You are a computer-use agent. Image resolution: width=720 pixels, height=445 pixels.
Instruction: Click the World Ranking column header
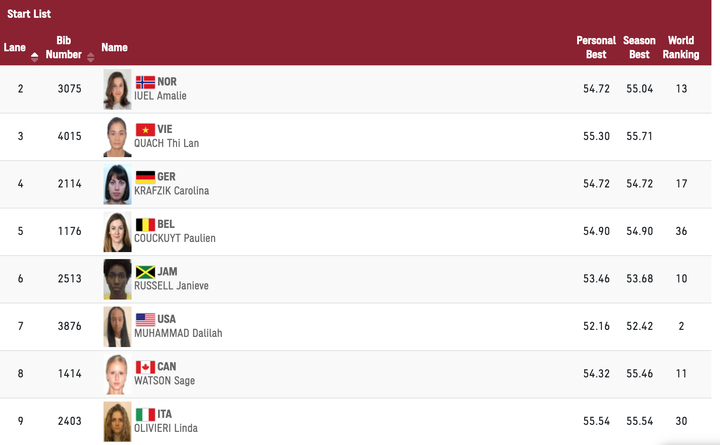(681, 47)
